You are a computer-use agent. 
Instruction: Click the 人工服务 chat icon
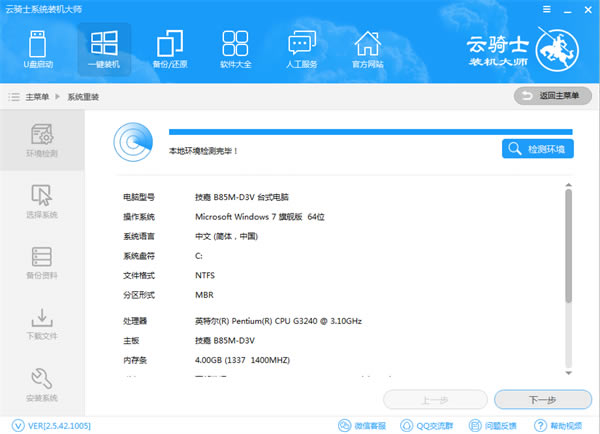tap(302, 48)
